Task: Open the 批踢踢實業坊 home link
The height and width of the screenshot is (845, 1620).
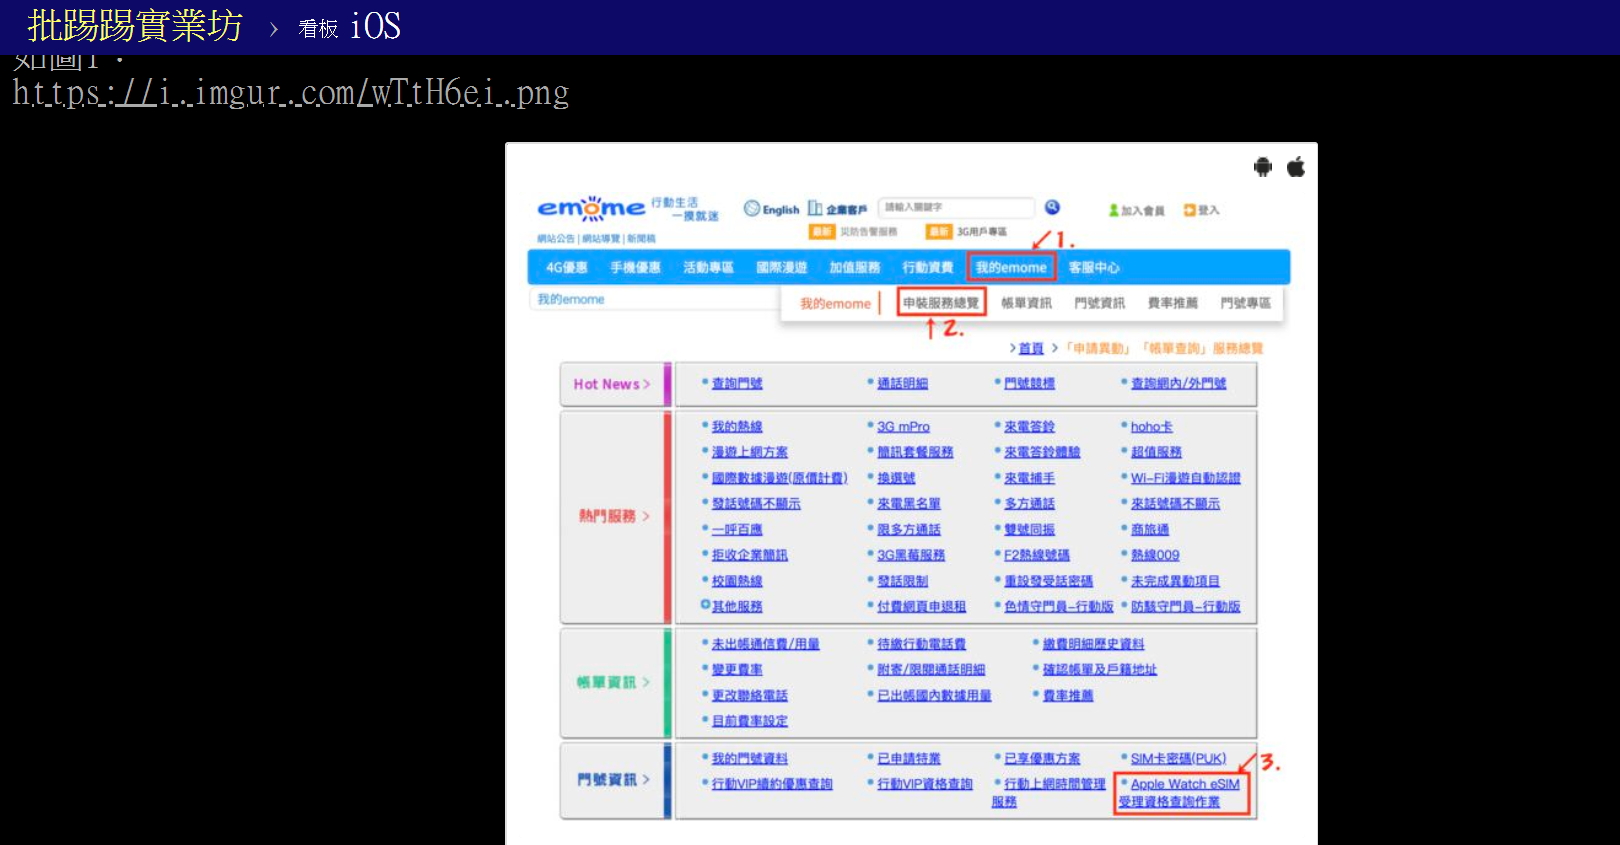Action: tap(135, 26)
